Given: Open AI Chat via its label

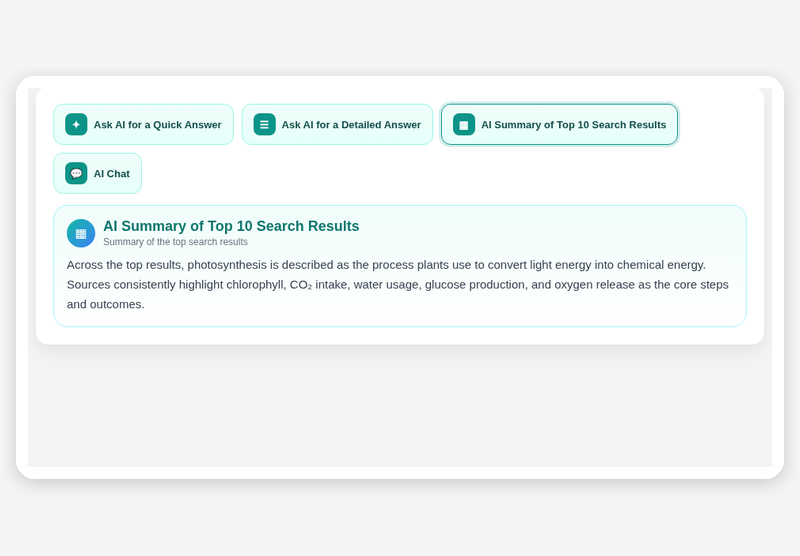Looking at the screenshot, I should coord(112,174).
